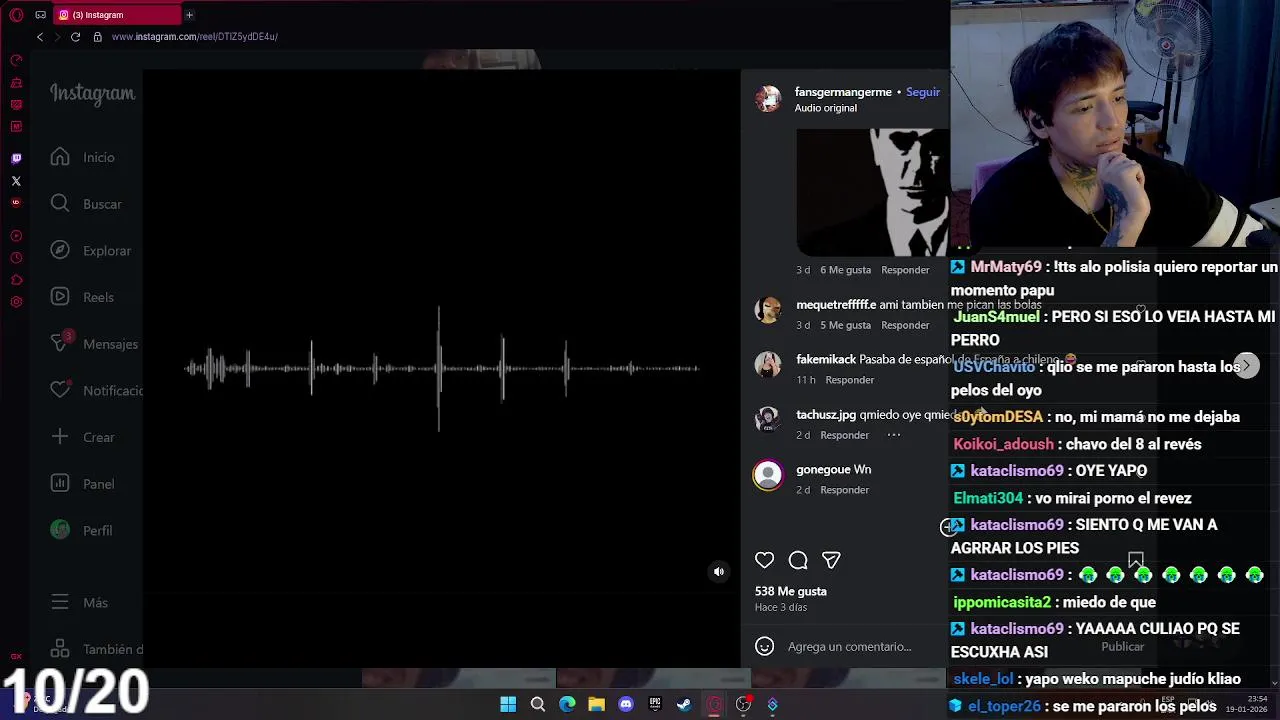Like the reel with the heart icon
Image resolution: width=1280 pixels, height=720 pixels.
tap(764, 560)
